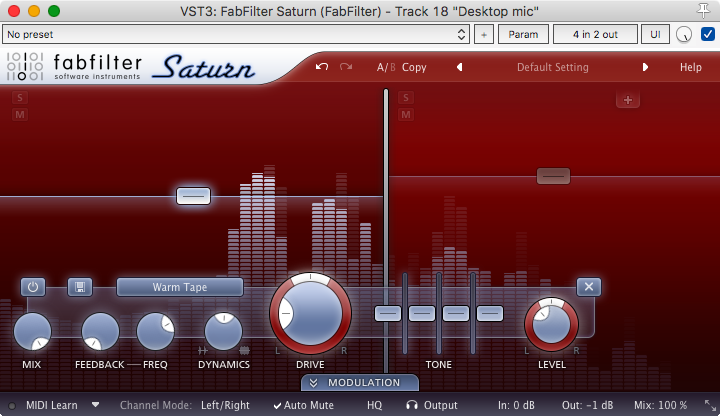Click the save band preset floppy icon

[80, 287]
